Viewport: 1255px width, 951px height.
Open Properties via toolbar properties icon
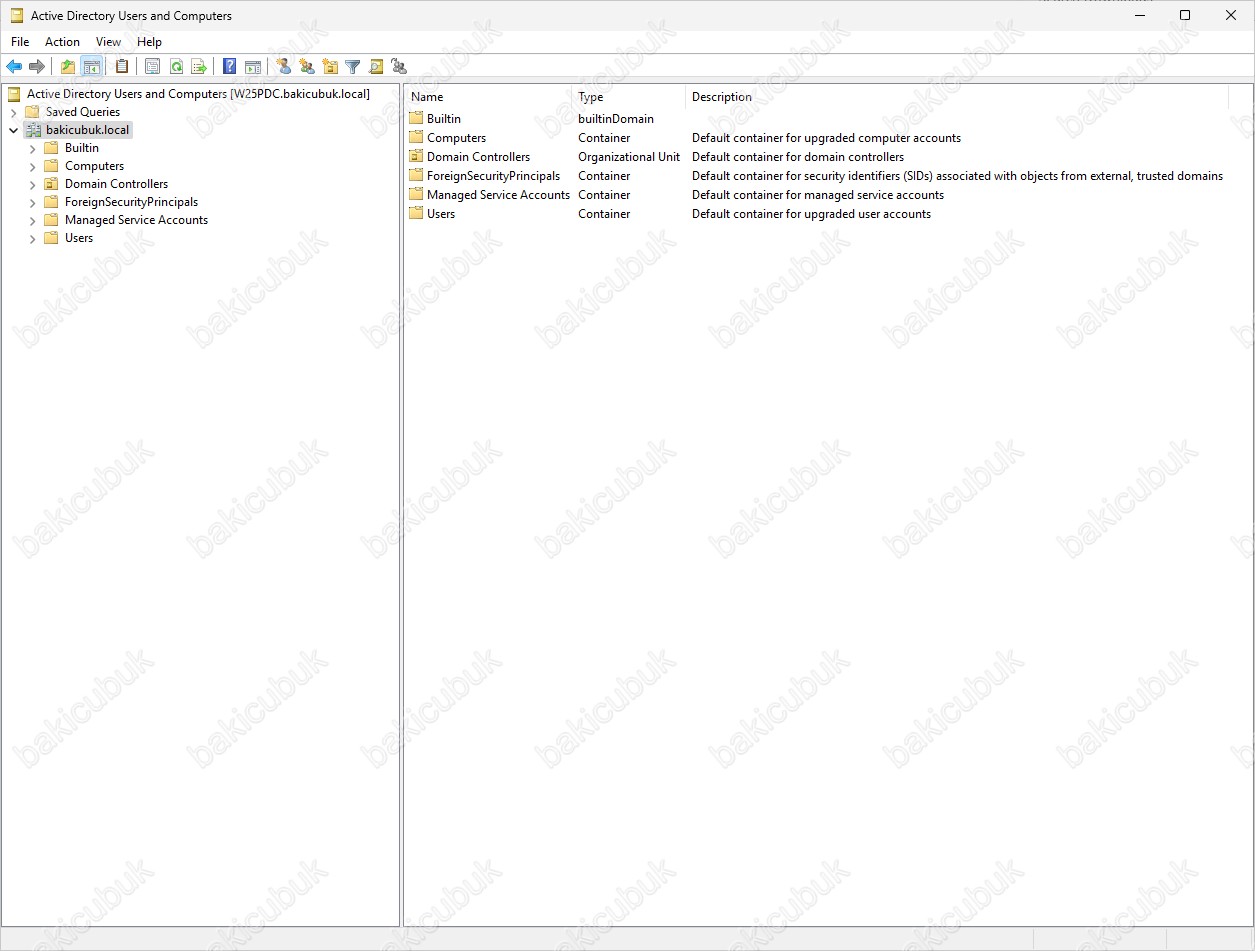[x=152, y=67]
